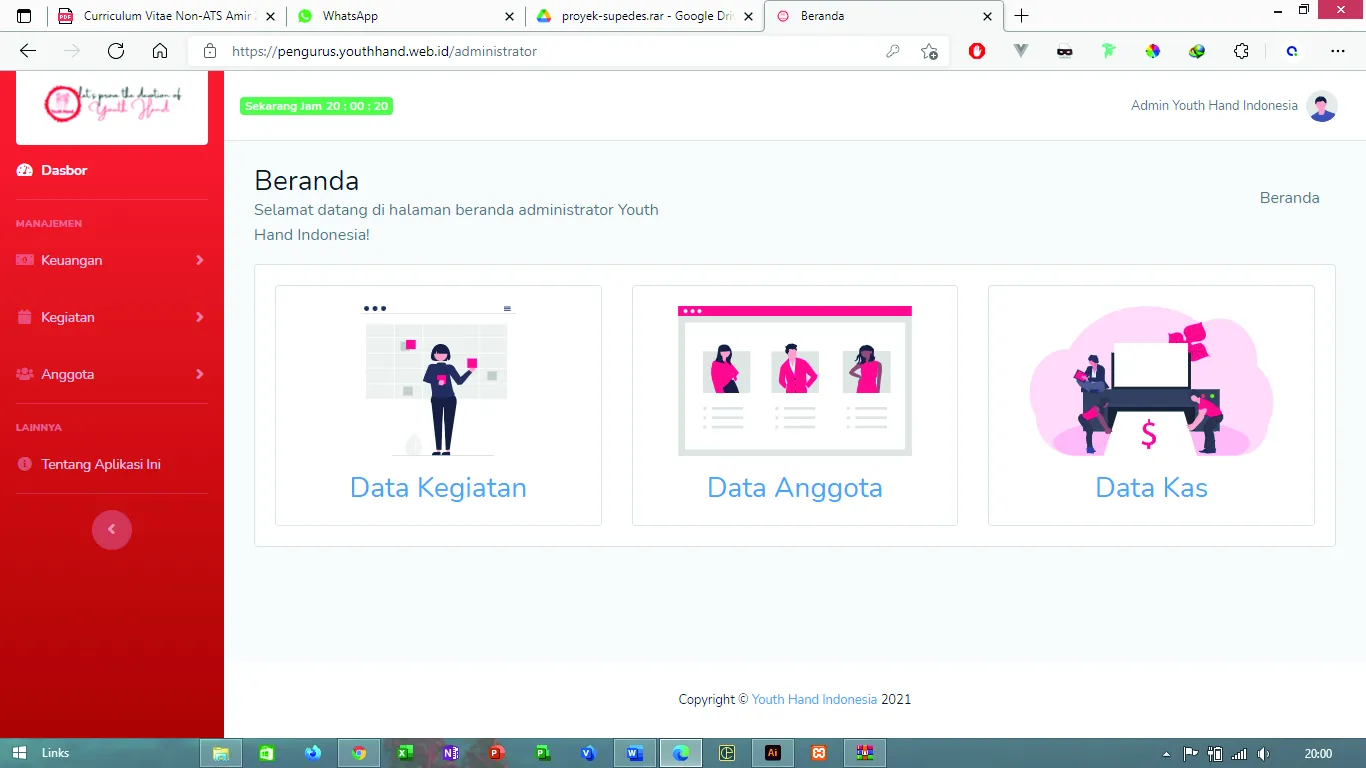
Task: Open the Word app in taskbar
Action: coord(635,753)
